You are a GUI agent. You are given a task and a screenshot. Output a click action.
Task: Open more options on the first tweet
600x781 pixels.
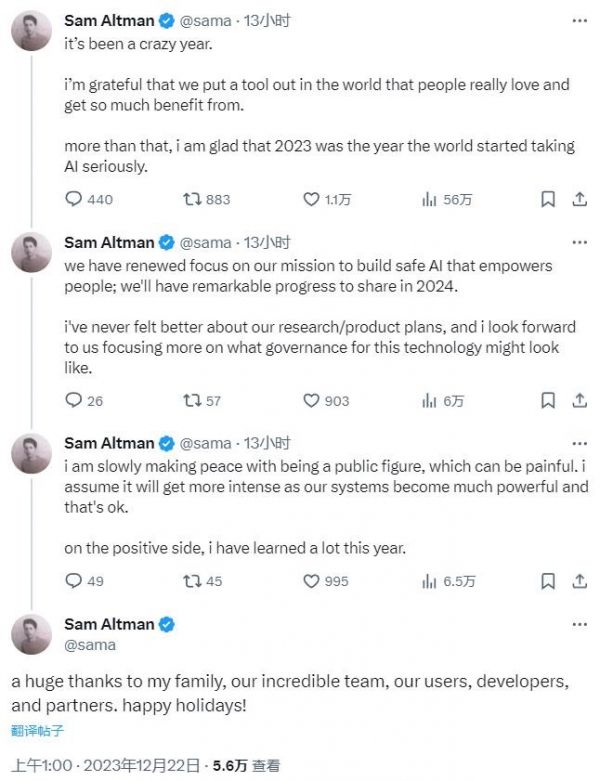tap(578, 20)
